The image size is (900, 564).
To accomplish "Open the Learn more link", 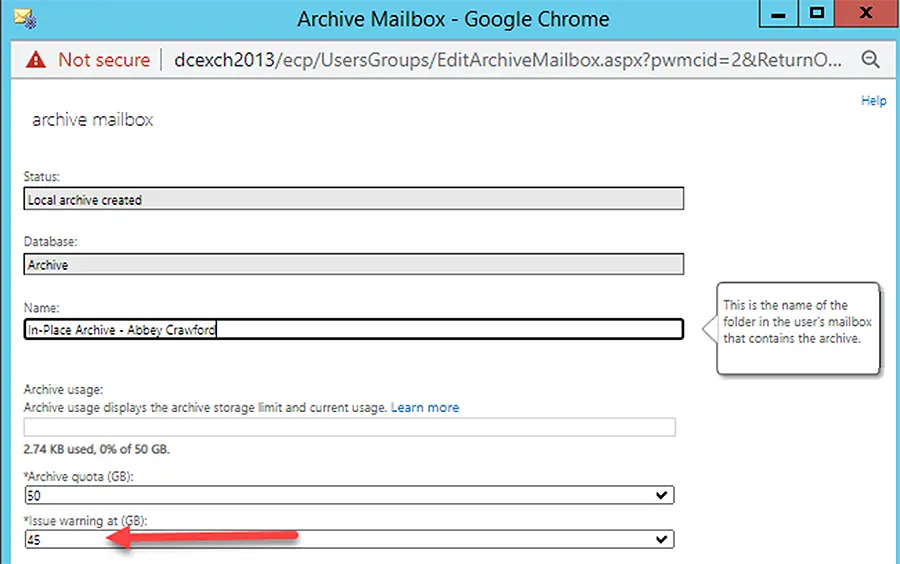I will coord(425,407).
